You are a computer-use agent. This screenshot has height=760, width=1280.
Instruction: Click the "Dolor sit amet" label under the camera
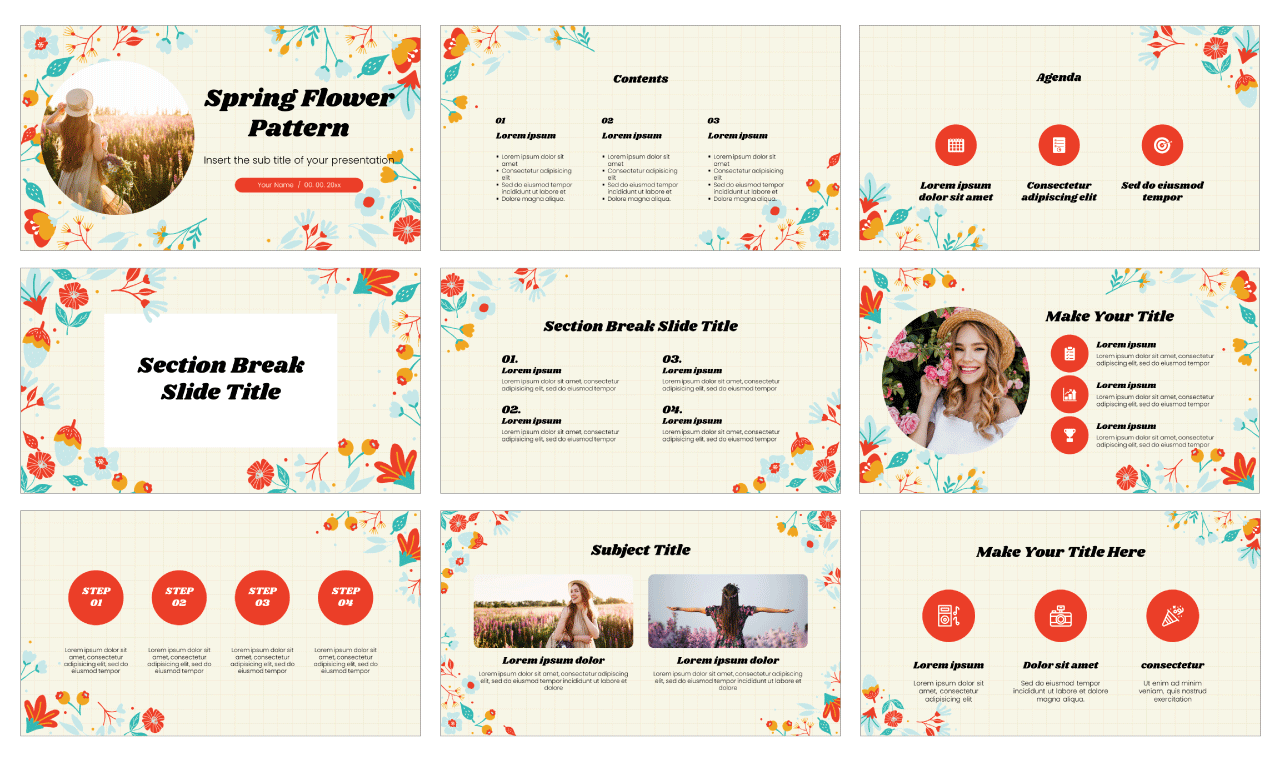(x=1060, y=665)
